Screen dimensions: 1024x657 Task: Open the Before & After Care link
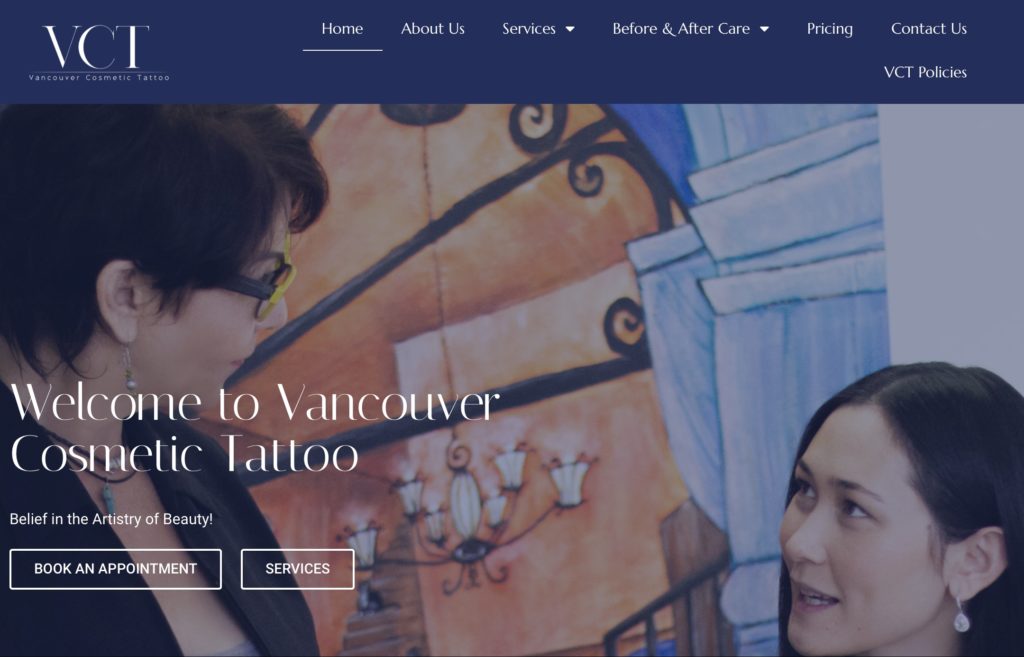(680, 29)
